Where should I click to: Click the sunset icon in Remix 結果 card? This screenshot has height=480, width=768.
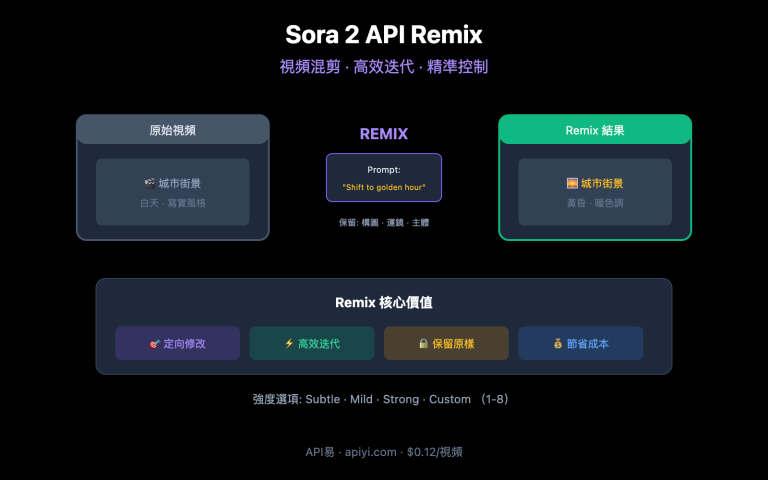click(x=572, y=183)
